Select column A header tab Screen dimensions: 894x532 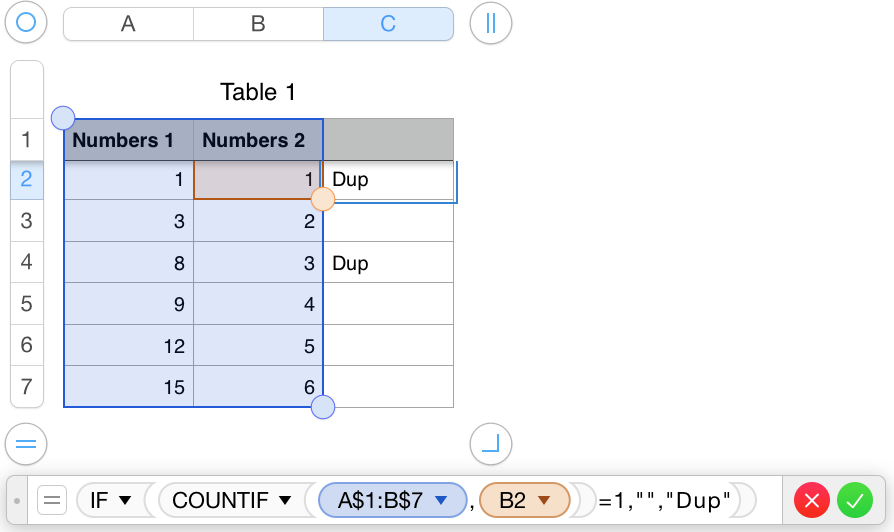(128, 24)
